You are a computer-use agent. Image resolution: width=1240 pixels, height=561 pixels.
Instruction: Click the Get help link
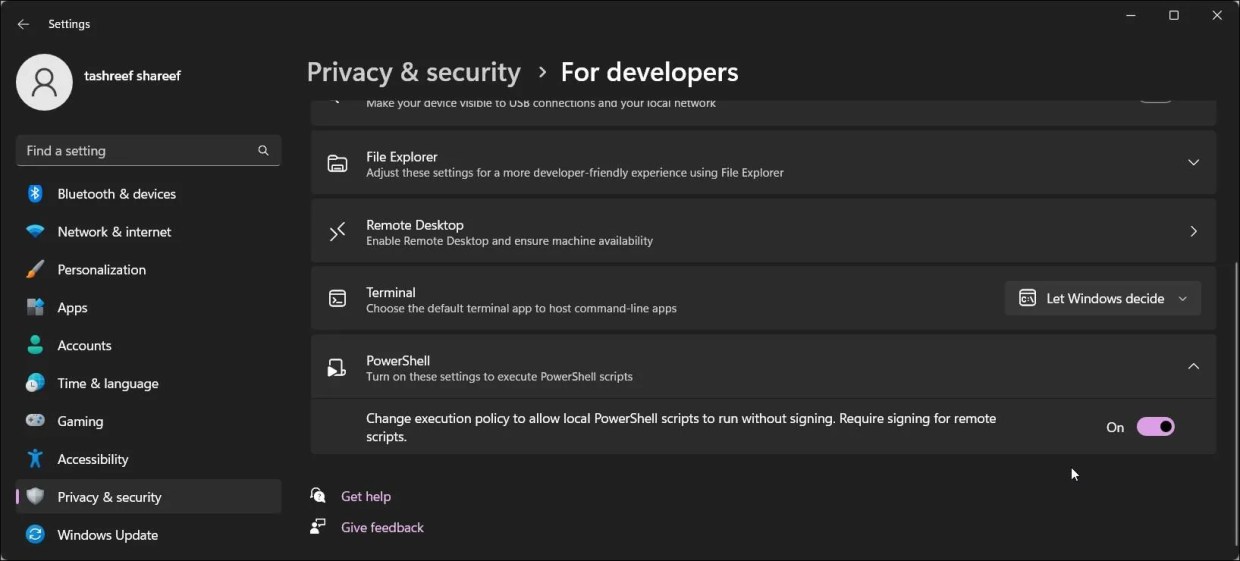[366, 496]
